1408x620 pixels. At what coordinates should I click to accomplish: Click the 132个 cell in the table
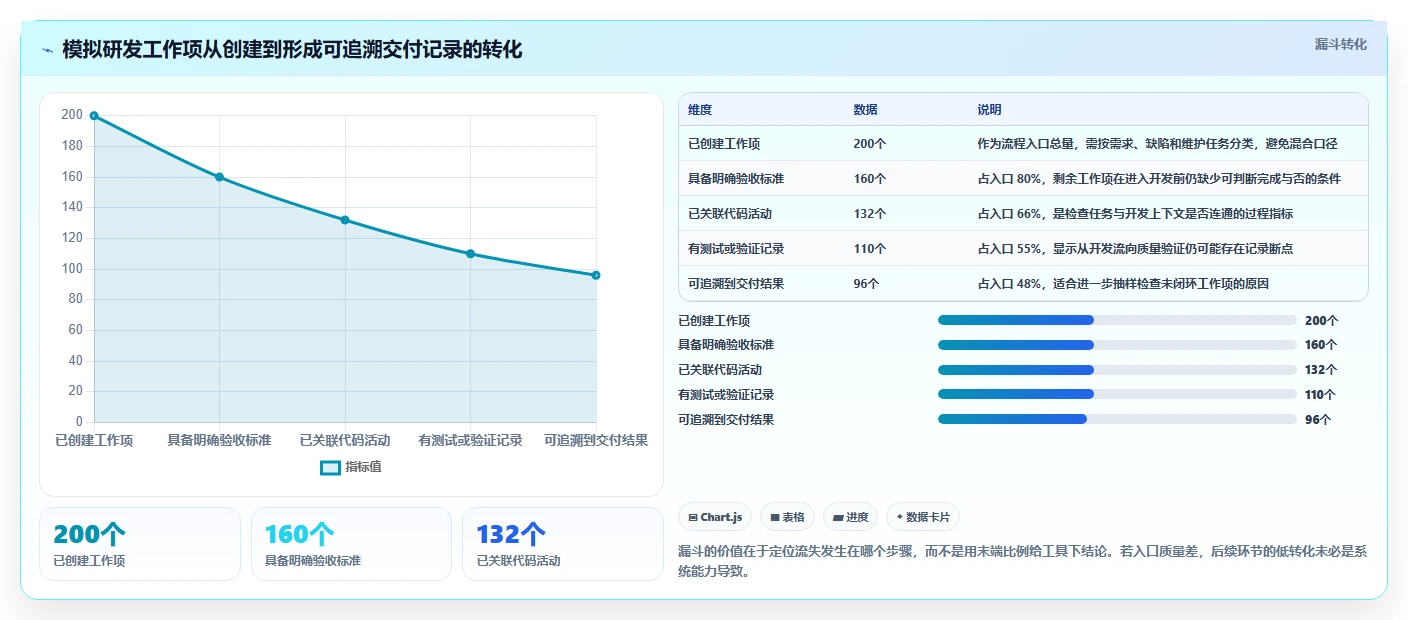(x=870, y=214)
